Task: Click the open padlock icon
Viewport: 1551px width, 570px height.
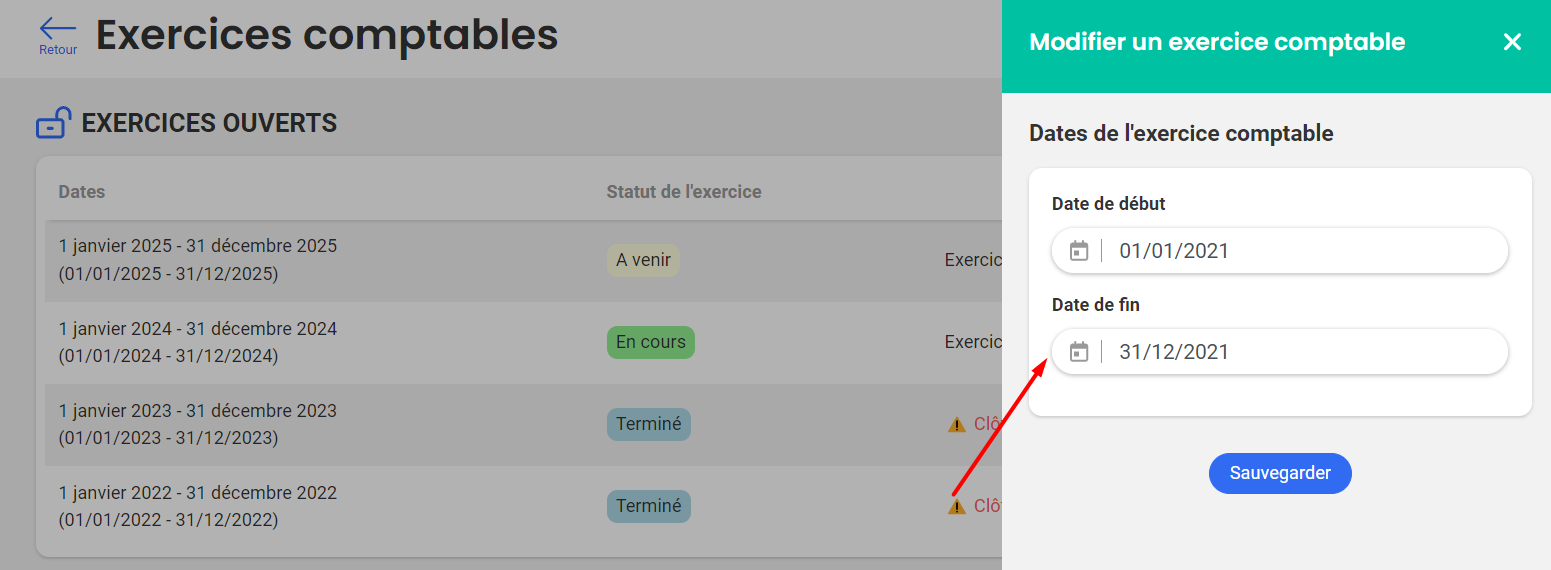Action: (53, 123)
